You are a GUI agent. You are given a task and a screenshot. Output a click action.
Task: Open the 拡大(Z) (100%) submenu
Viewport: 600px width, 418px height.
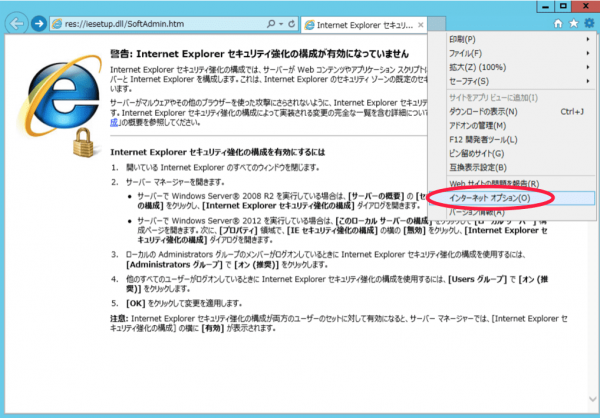512,67
